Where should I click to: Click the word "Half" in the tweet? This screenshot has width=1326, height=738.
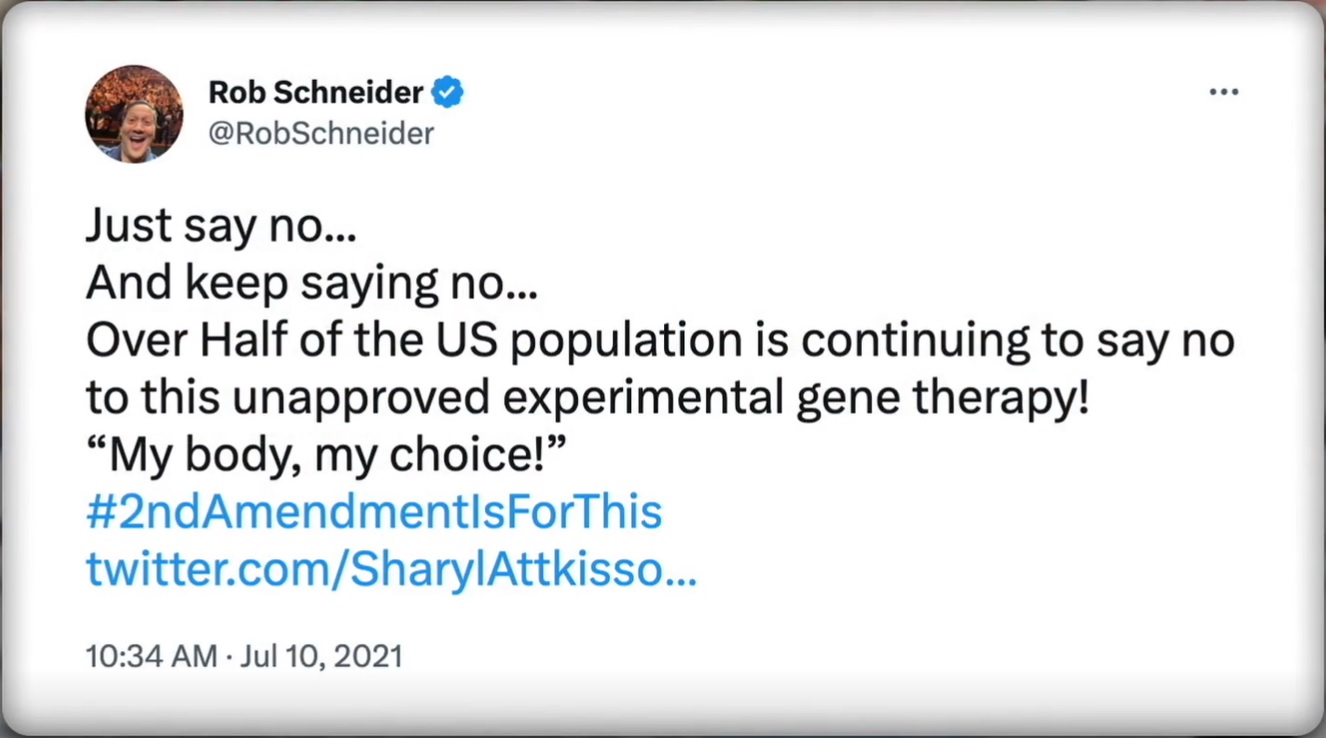point(245,341)
